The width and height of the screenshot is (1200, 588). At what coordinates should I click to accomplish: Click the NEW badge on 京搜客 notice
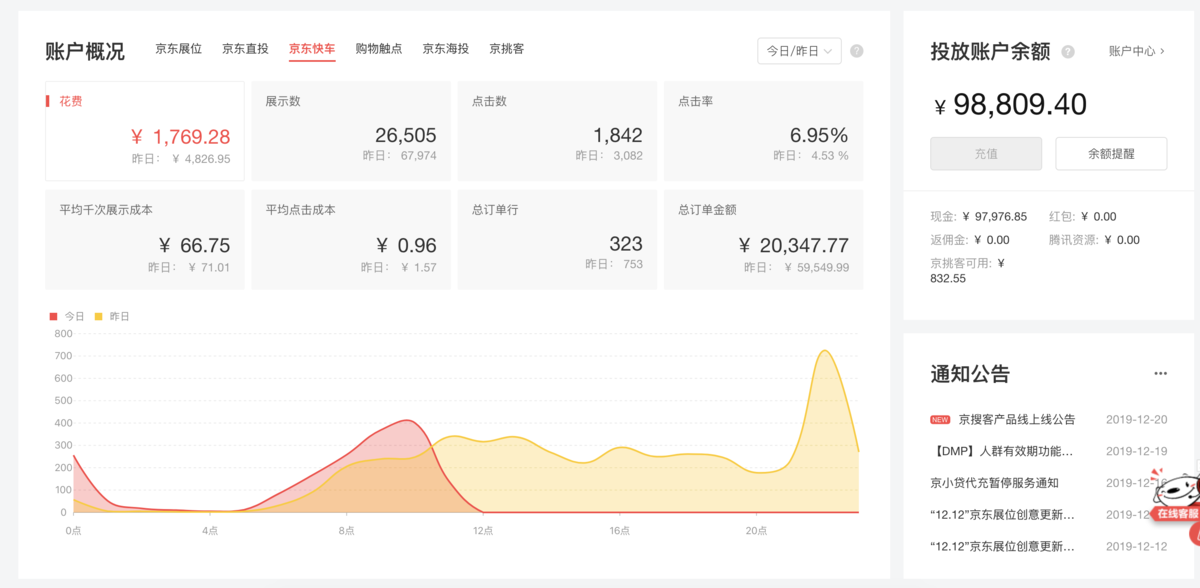coord(940,420)
